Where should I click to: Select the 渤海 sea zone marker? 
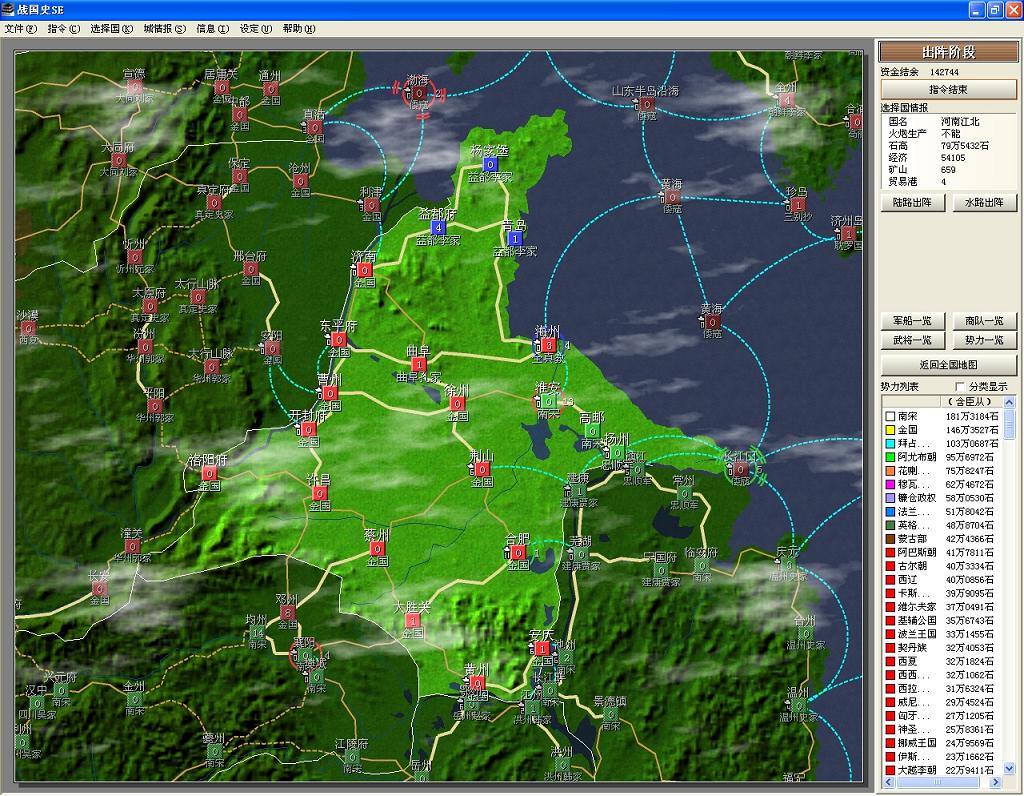(419, 94)
